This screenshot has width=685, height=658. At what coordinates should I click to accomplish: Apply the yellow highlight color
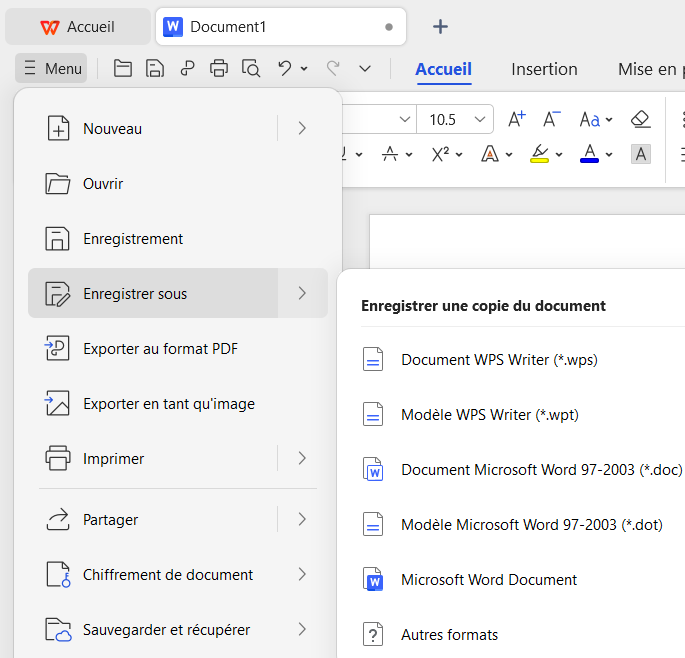pos(539,154)
